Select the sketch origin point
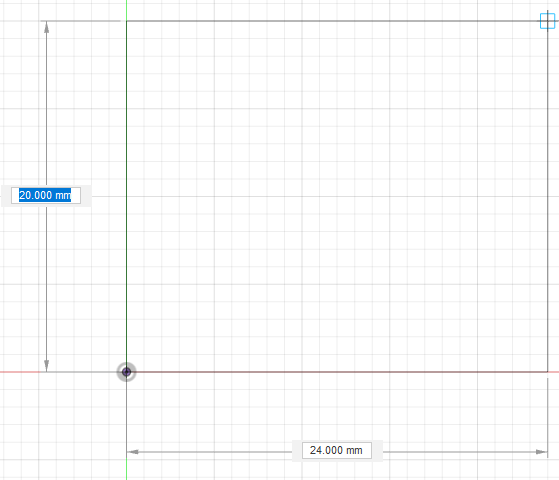The height and width of the screenshot is (480, 559). point(127,372)
